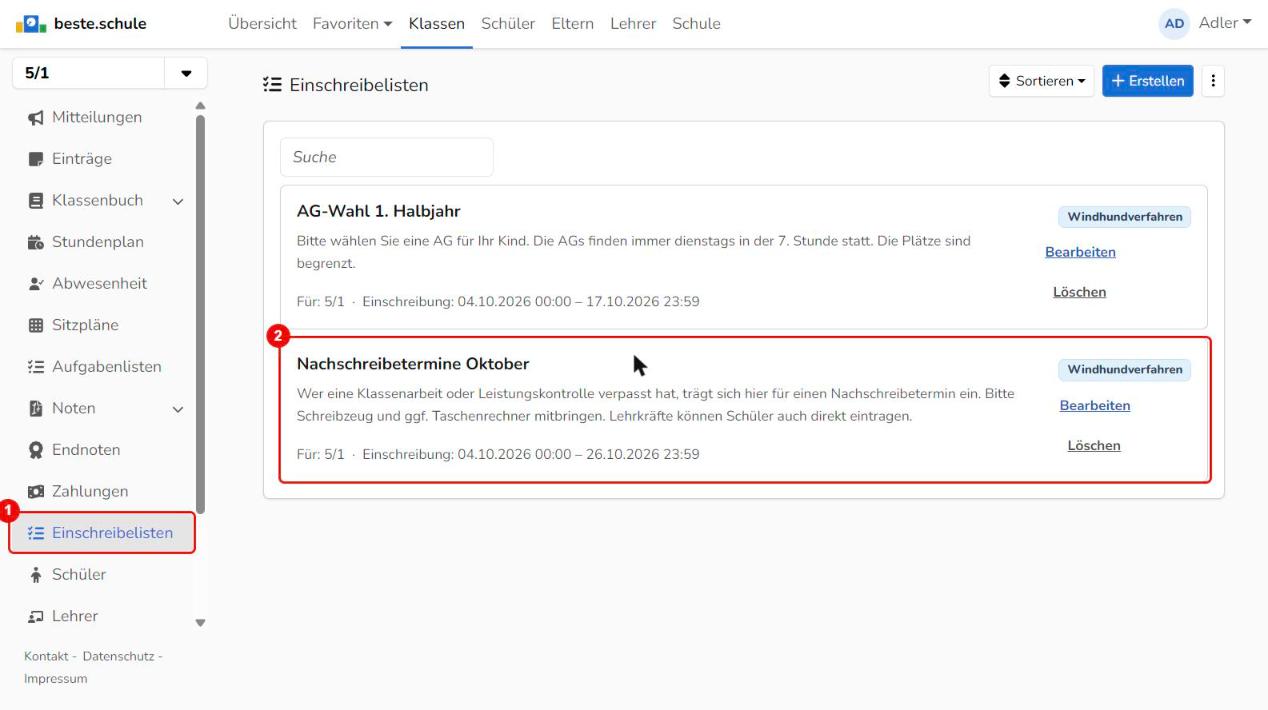Create a new list with Erstellen button

[1148, 81]
